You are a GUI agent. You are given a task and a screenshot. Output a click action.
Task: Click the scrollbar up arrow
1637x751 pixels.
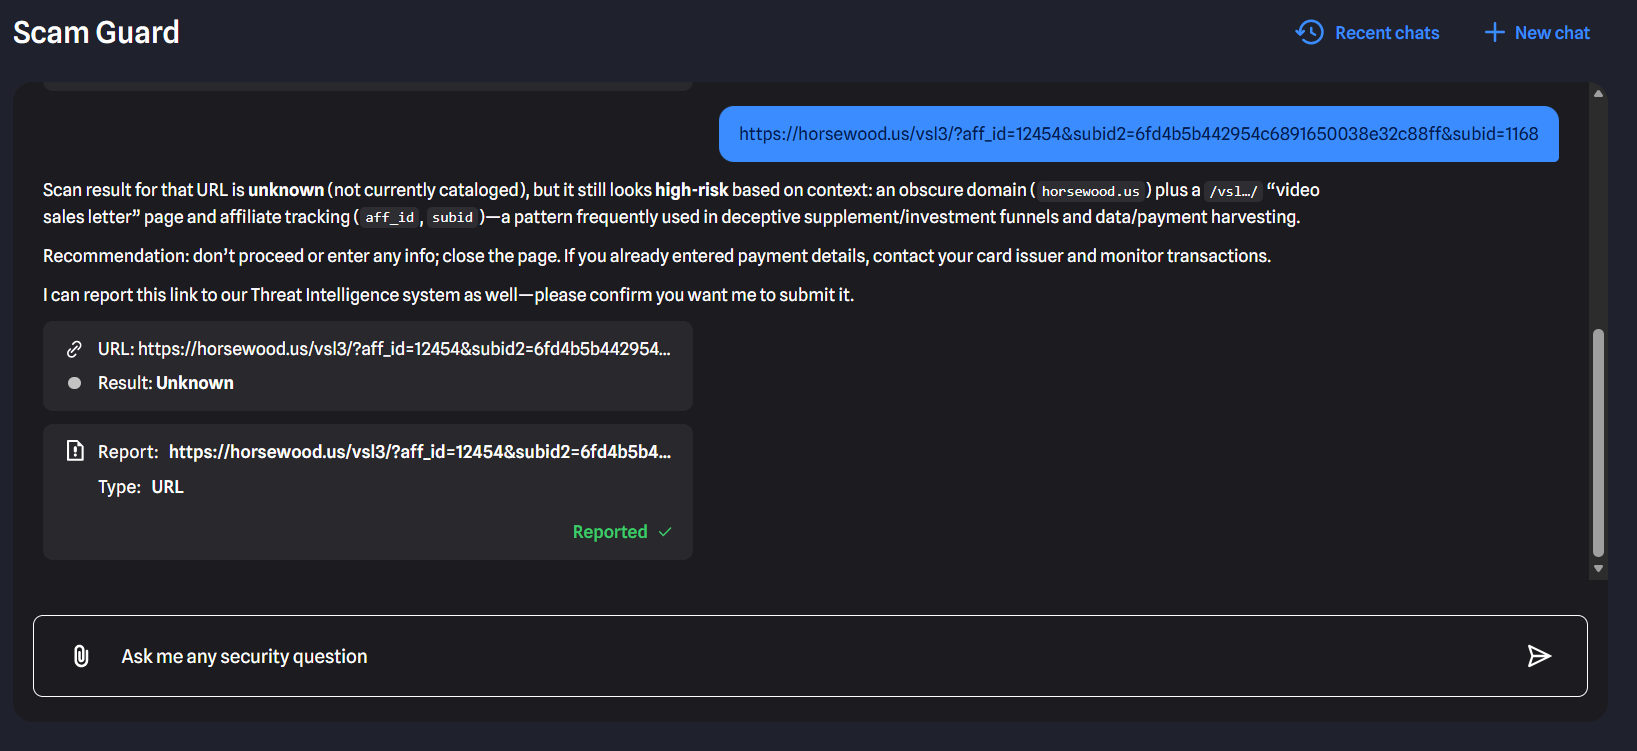pos(1598,93)
